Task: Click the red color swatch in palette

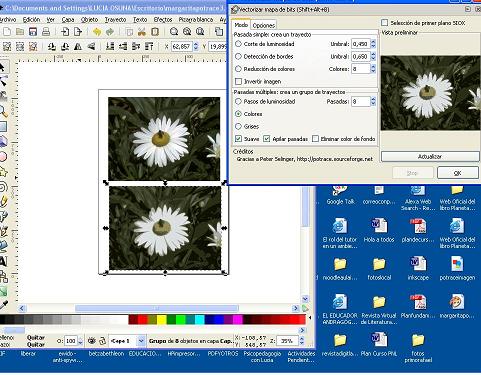Action: point(143,320)
